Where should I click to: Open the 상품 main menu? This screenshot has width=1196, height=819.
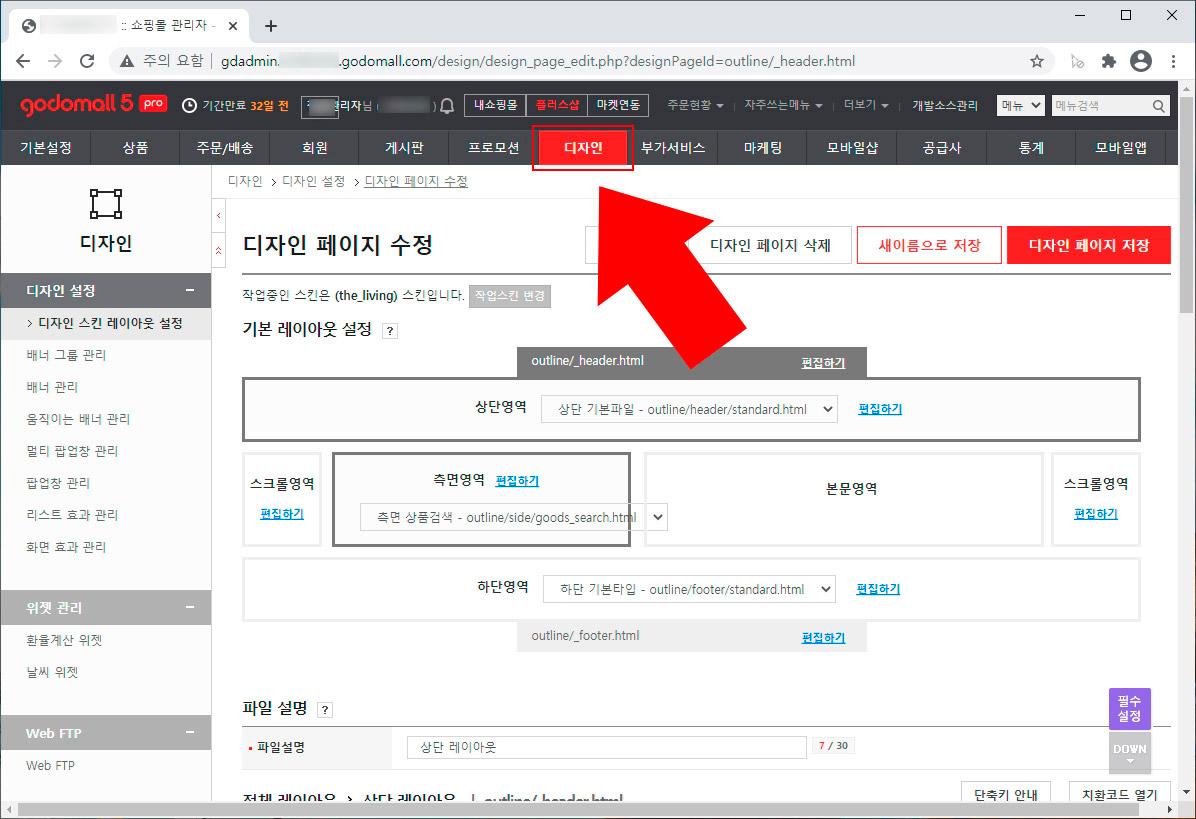click(x=135, y=148)
